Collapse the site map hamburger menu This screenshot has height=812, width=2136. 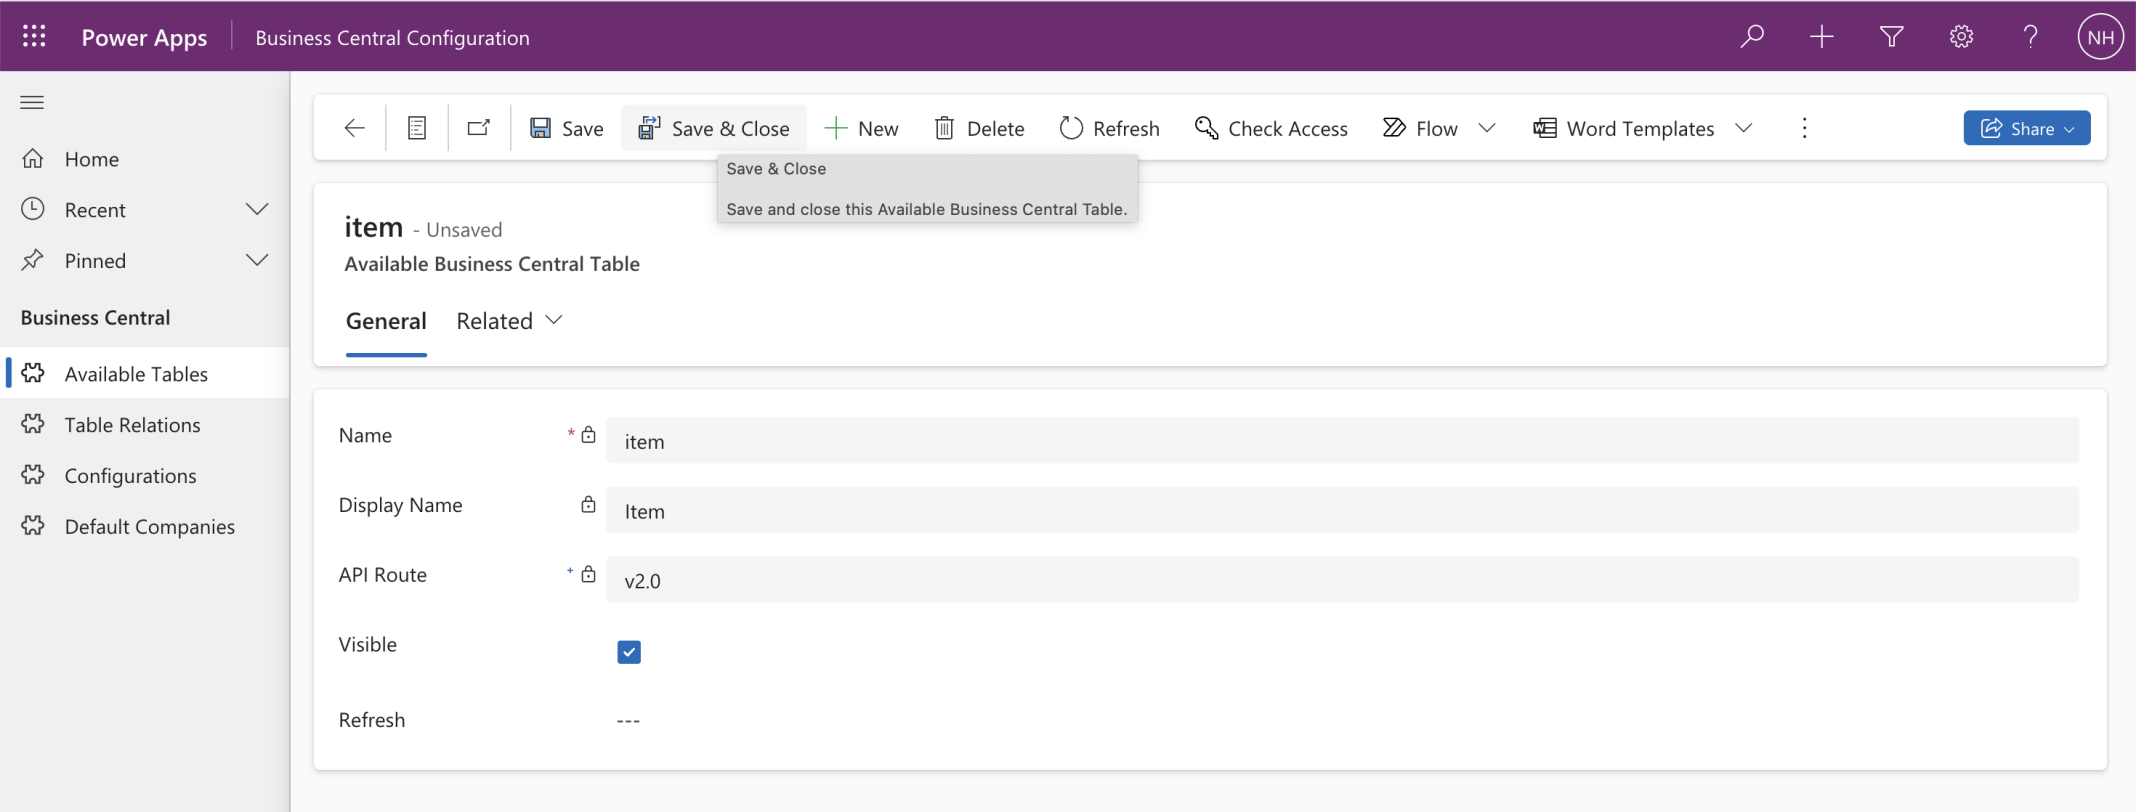coord(32,102)
